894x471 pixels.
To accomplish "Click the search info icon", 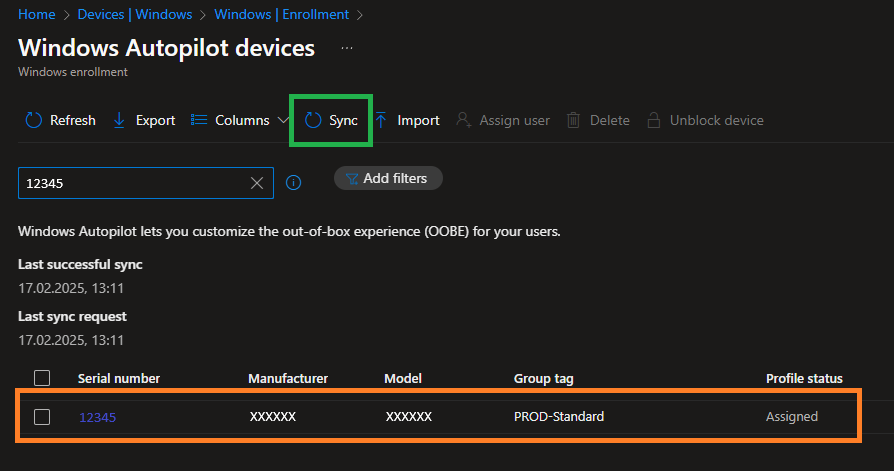I will tap(294, 183).
